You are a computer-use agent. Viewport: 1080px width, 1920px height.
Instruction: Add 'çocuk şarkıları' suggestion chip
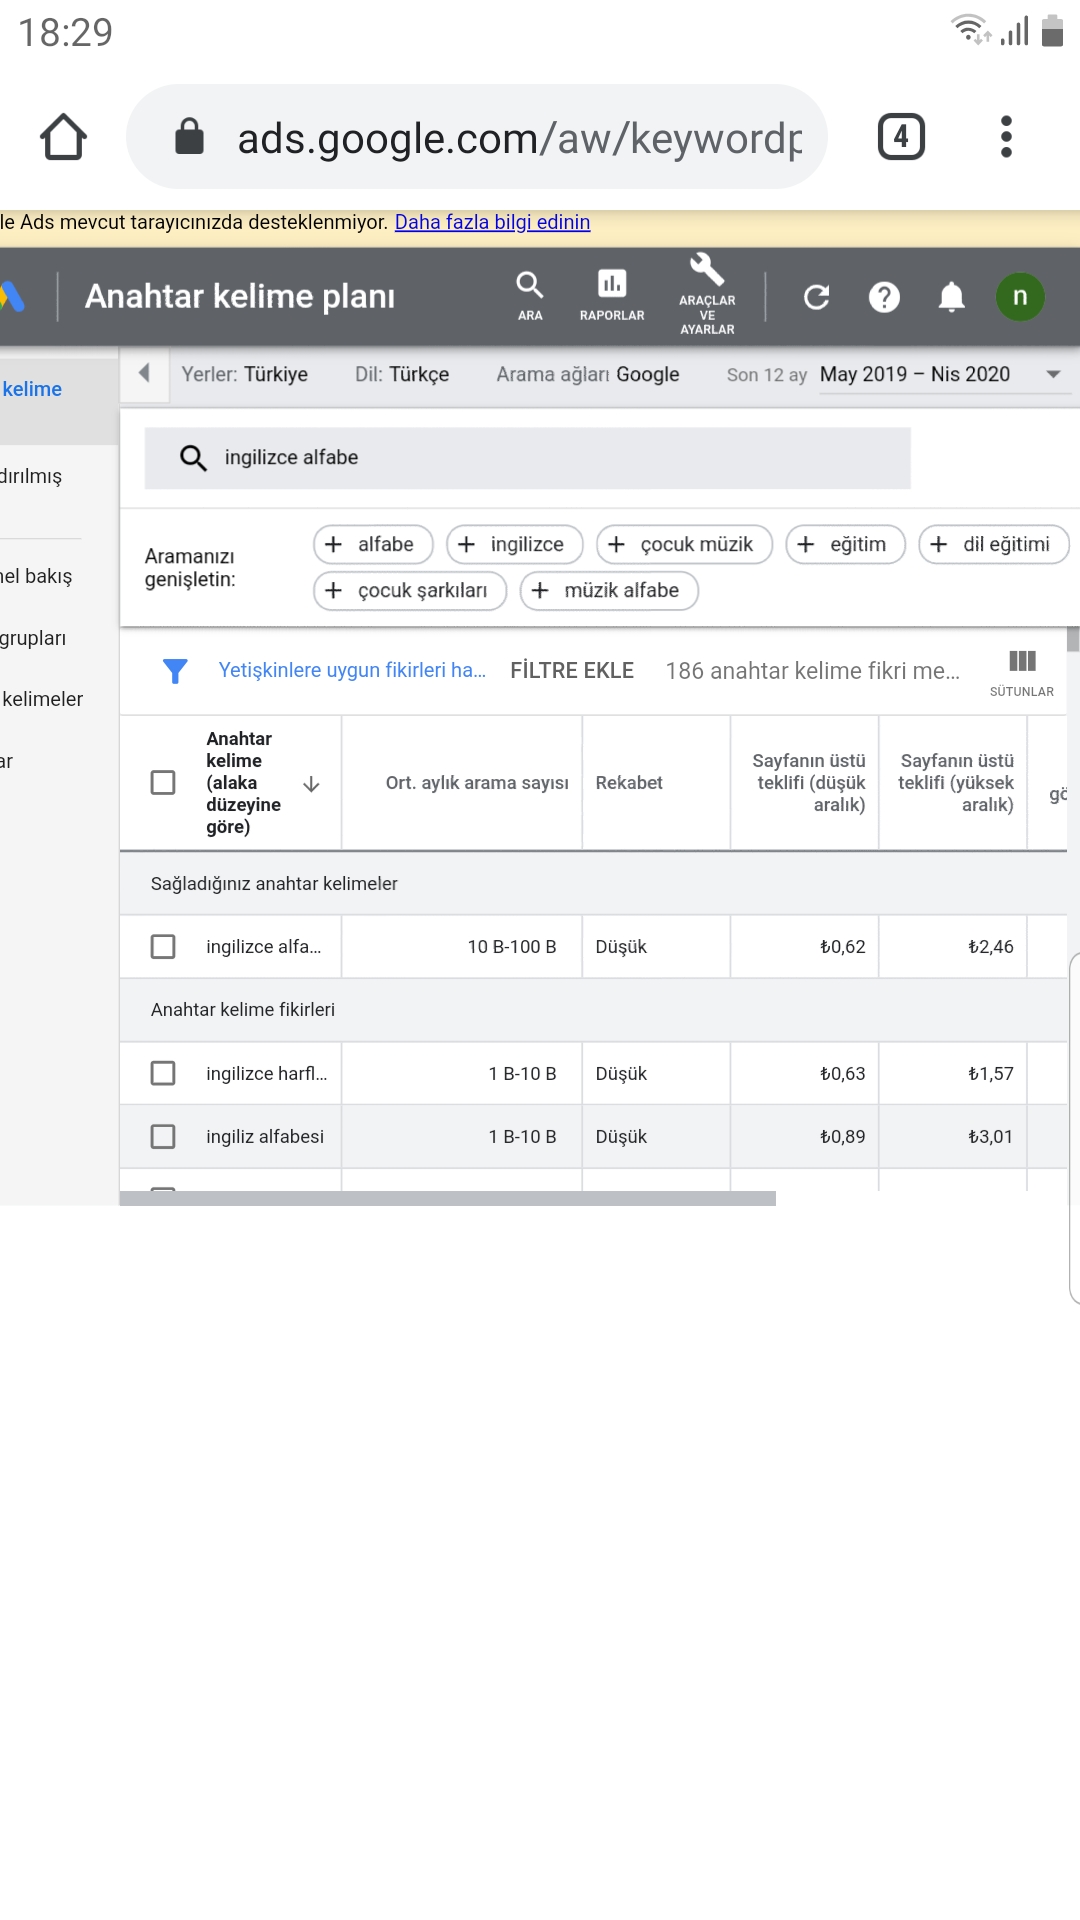(410, 590)
